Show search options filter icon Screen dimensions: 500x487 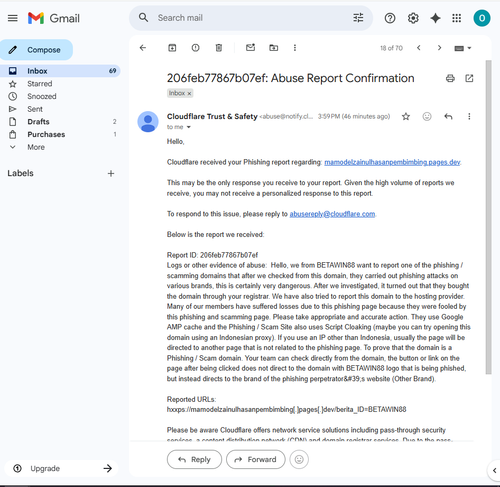click(358, 18)
